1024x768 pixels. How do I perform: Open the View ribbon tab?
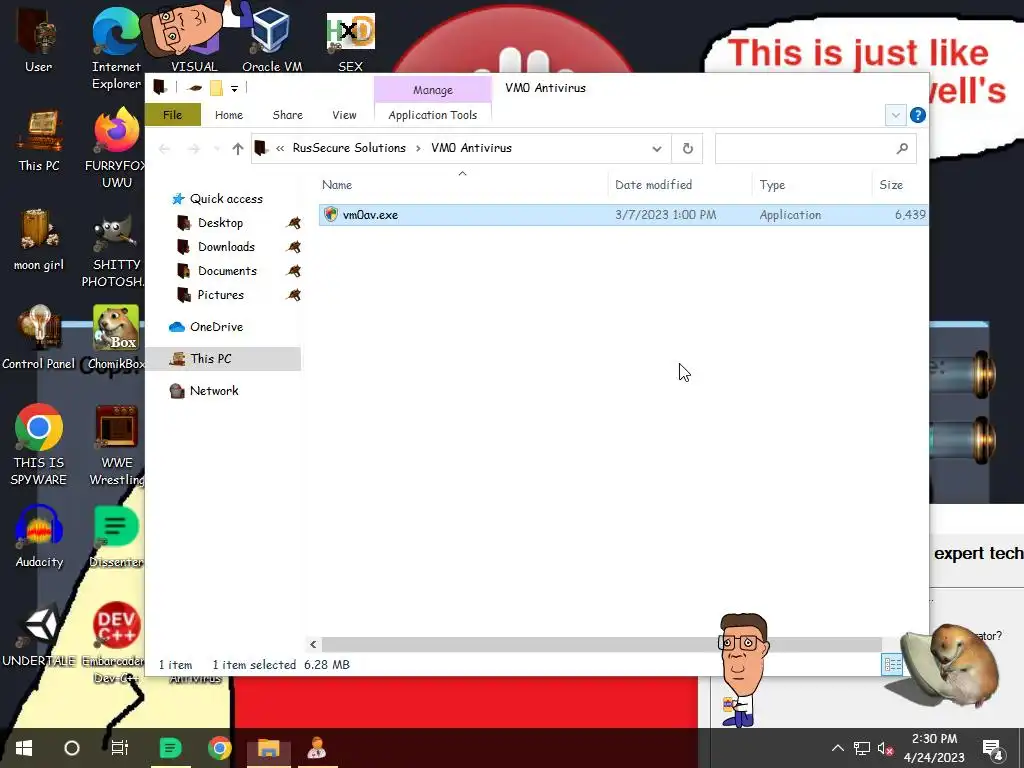[344, 115]
